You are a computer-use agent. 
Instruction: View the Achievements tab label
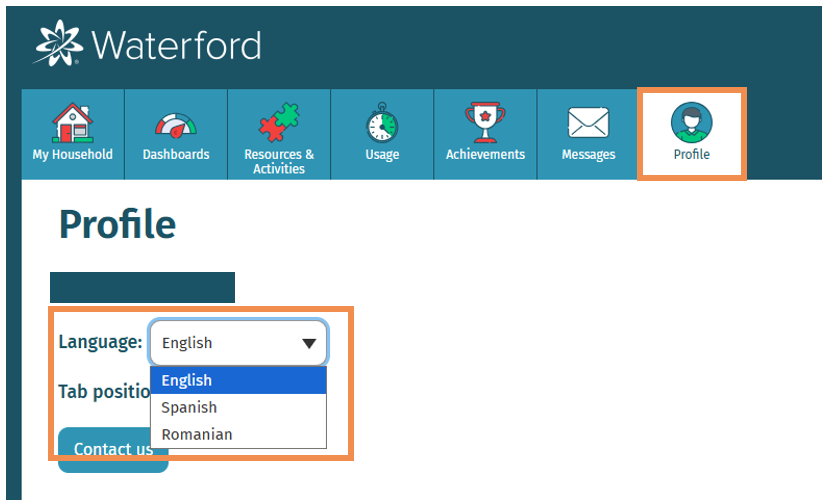tap(485, 154)
